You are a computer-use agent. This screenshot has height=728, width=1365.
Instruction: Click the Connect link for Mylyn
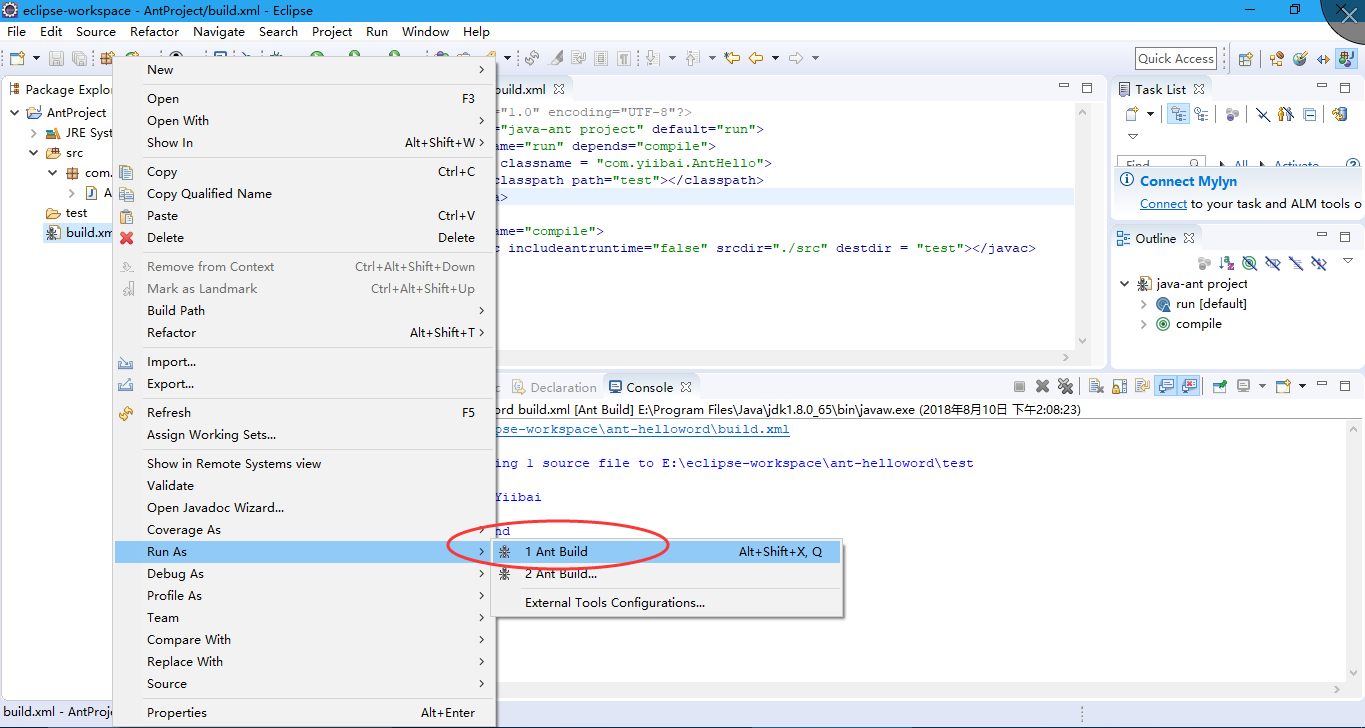(x=1163, y=204)
